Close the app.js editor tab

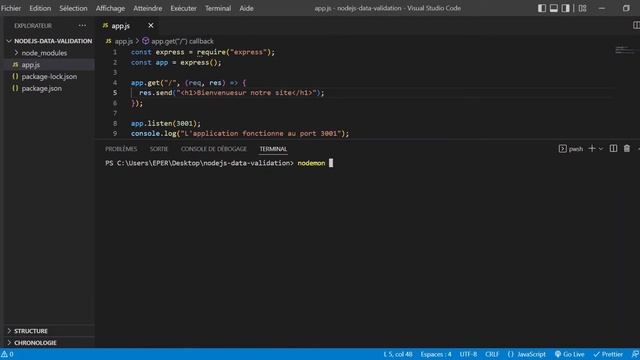[151, 25]
